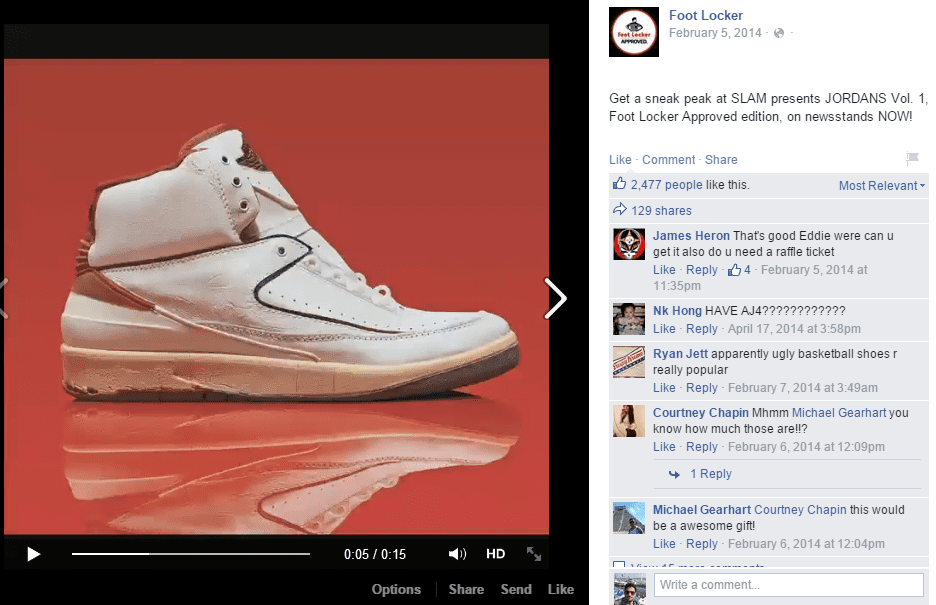Click Share under the post text

pos(721,160)
